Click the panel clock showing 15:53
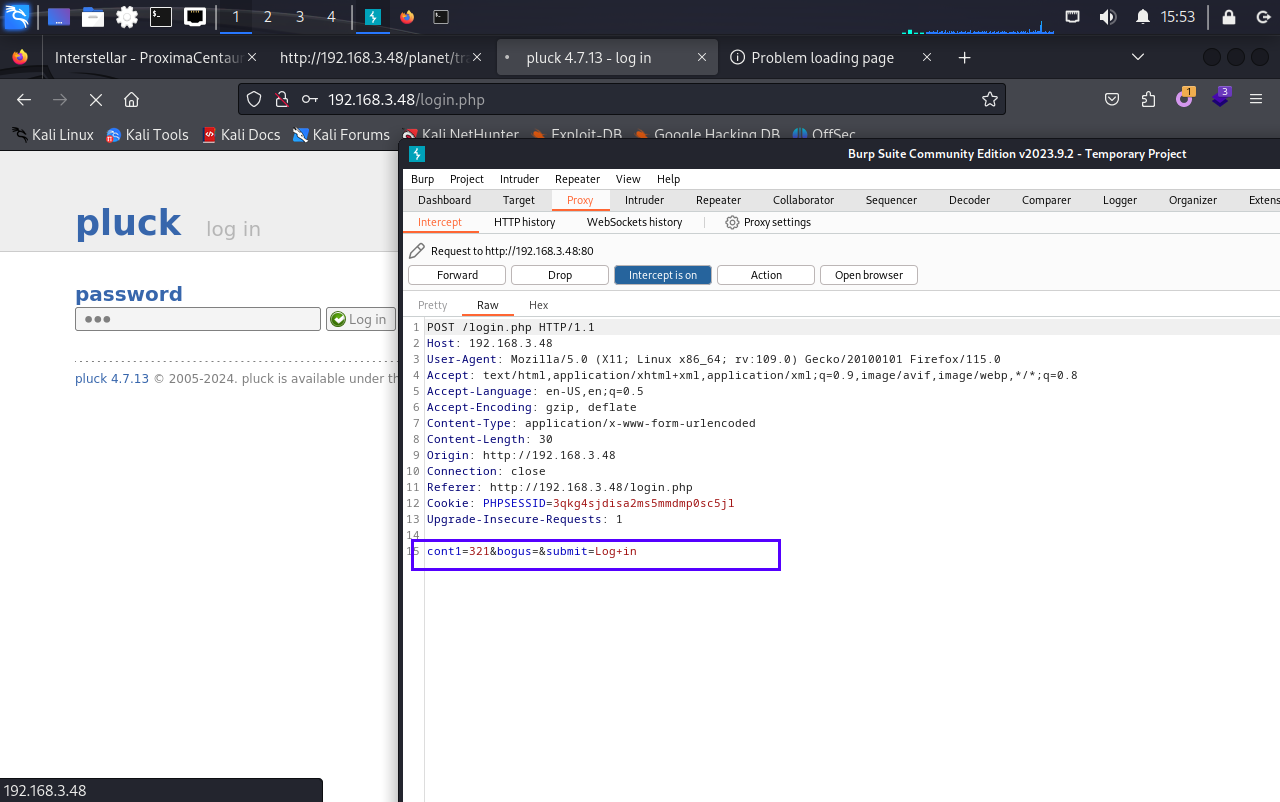Viewport: 1280px width, 802px height. tap(1178, 17)
